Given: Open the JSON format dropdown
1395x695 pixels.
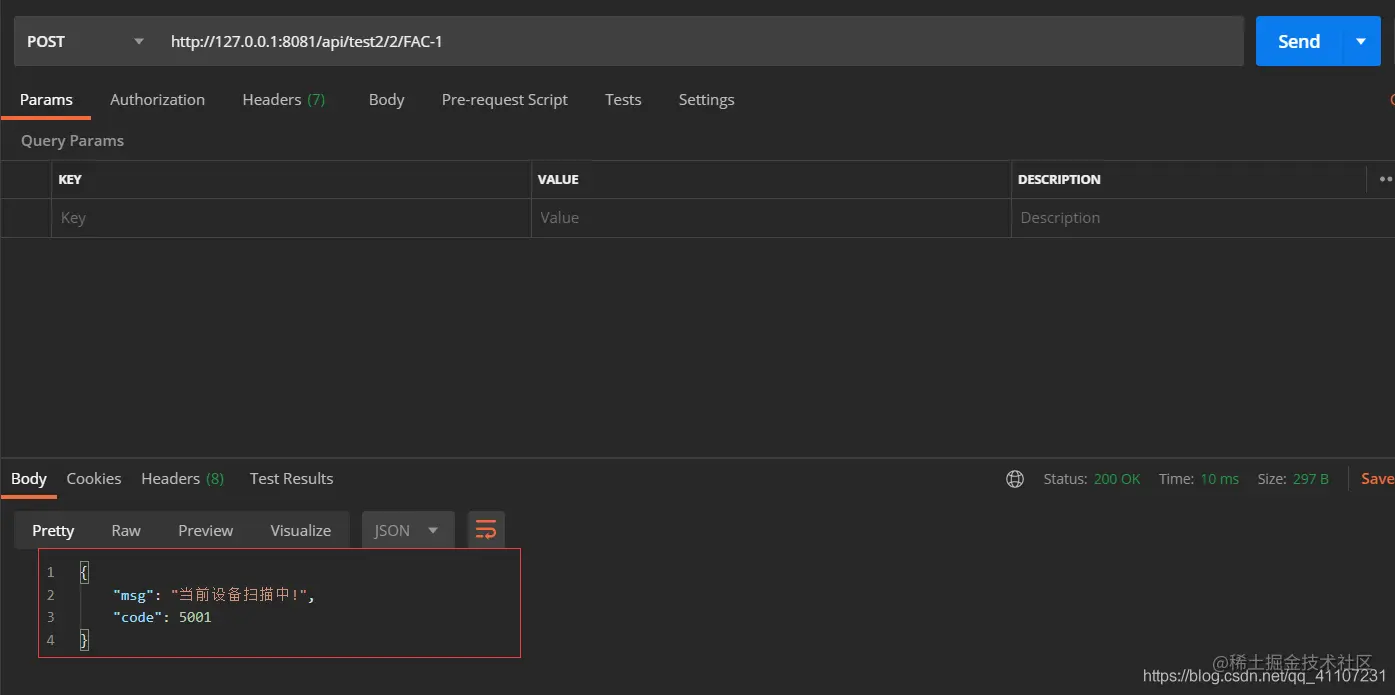Looking at the screenshot, I should [x=408, y=530].
